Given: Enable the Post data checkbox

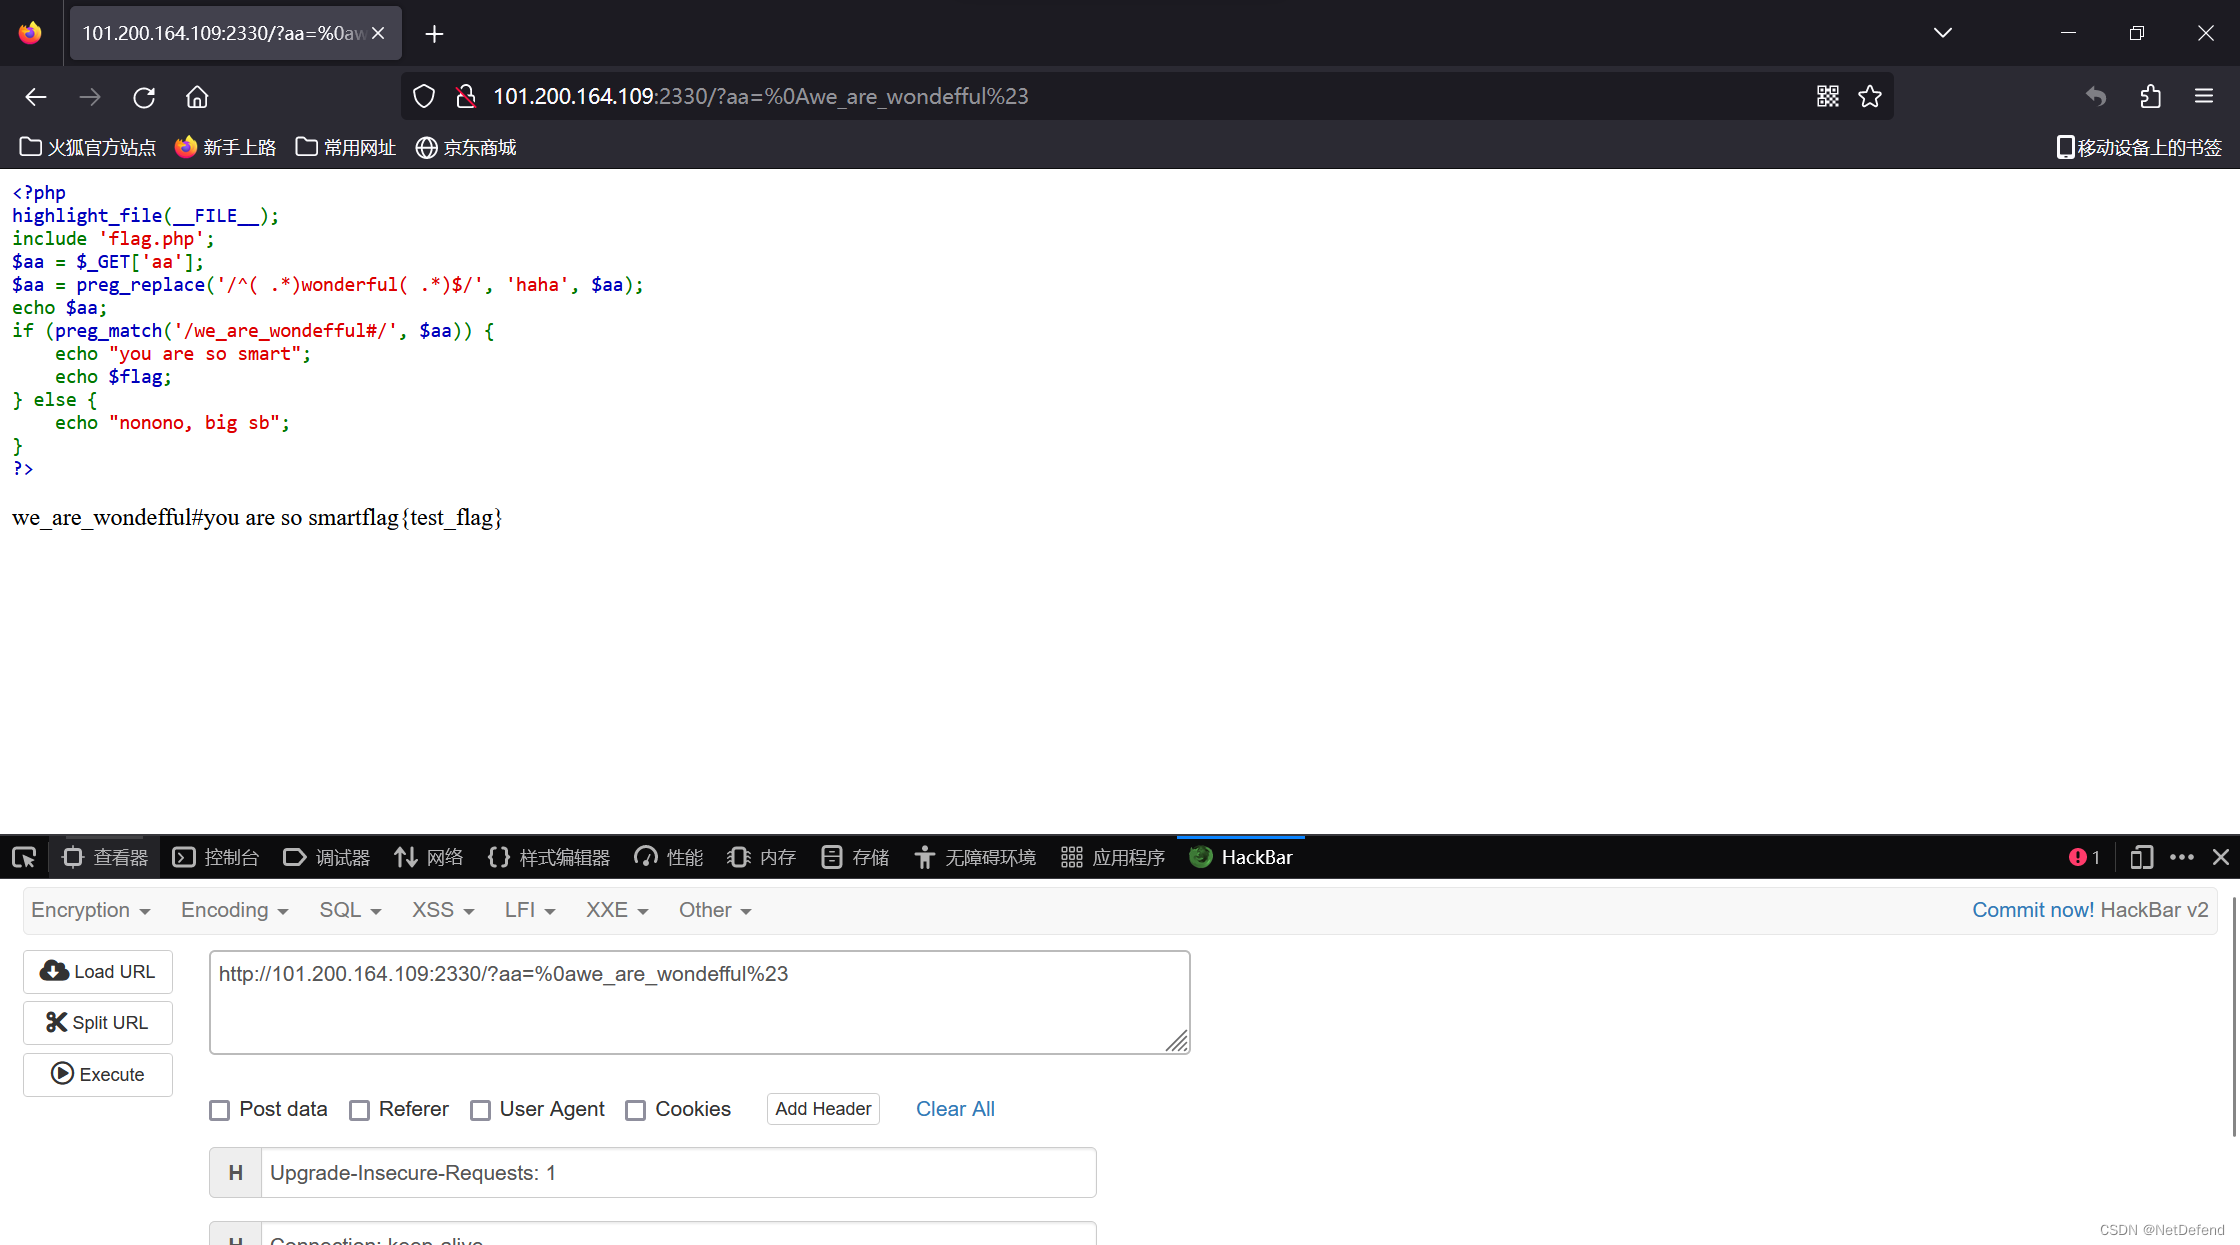Looking at the screenshot, I should point(221,1109).
